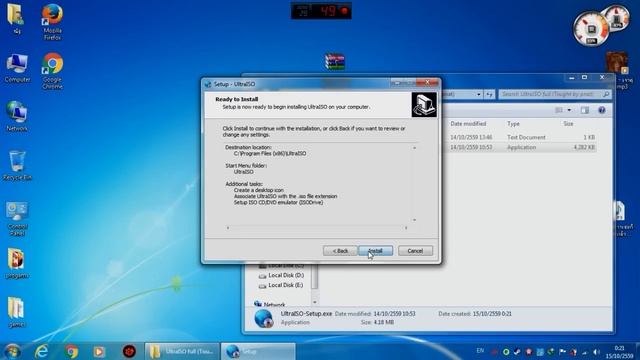Click the EN language indicator

click(480, 351)
